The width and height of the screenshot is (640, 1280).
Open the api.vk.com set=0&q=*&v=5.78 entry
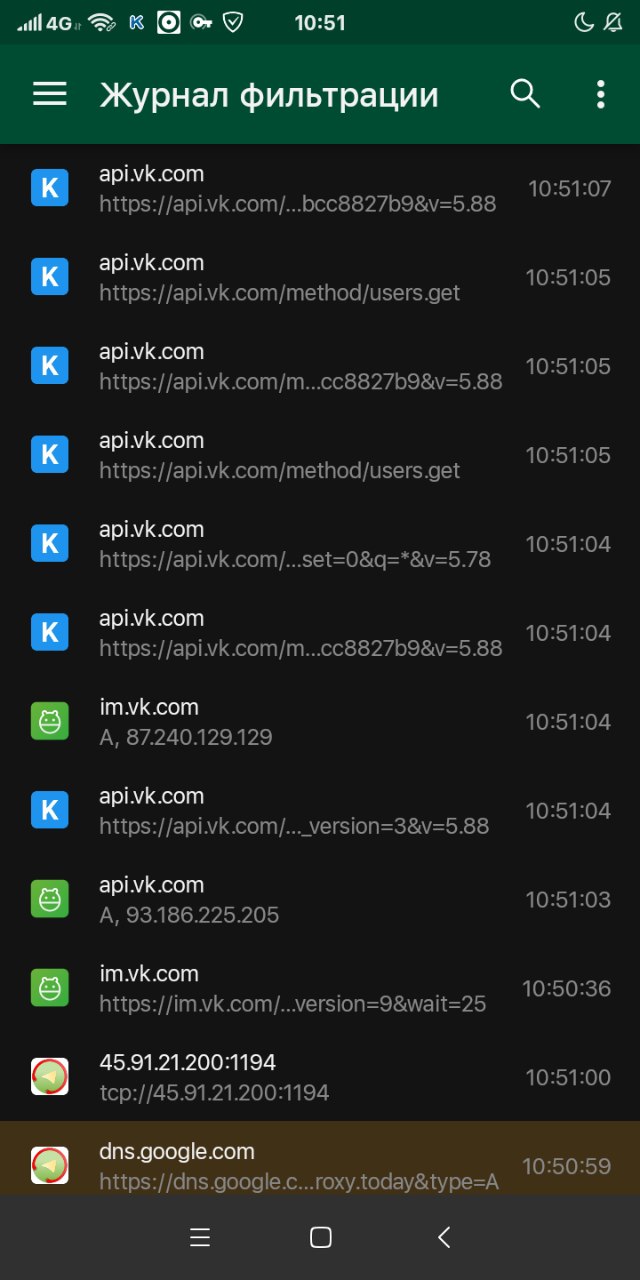pyautogui.click(x=320, y=544)
